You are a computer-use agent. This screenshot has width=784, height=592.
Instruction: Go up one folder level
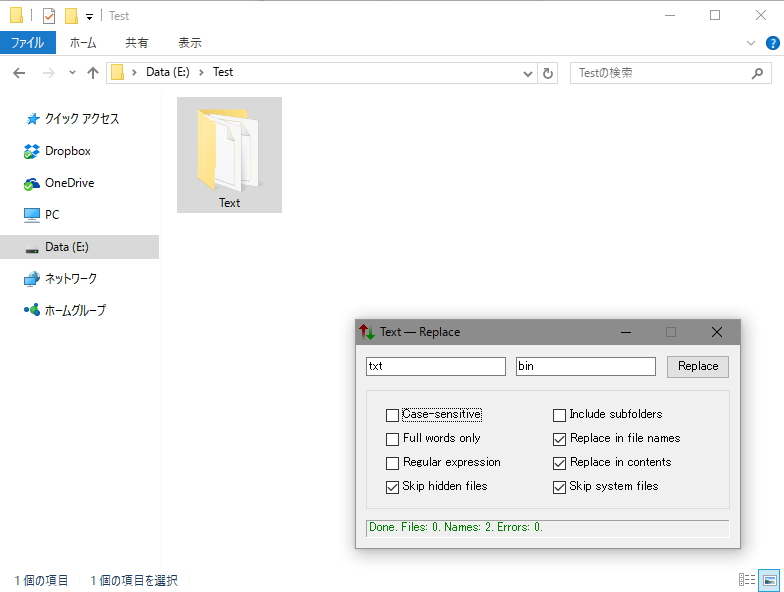point(92,73)
